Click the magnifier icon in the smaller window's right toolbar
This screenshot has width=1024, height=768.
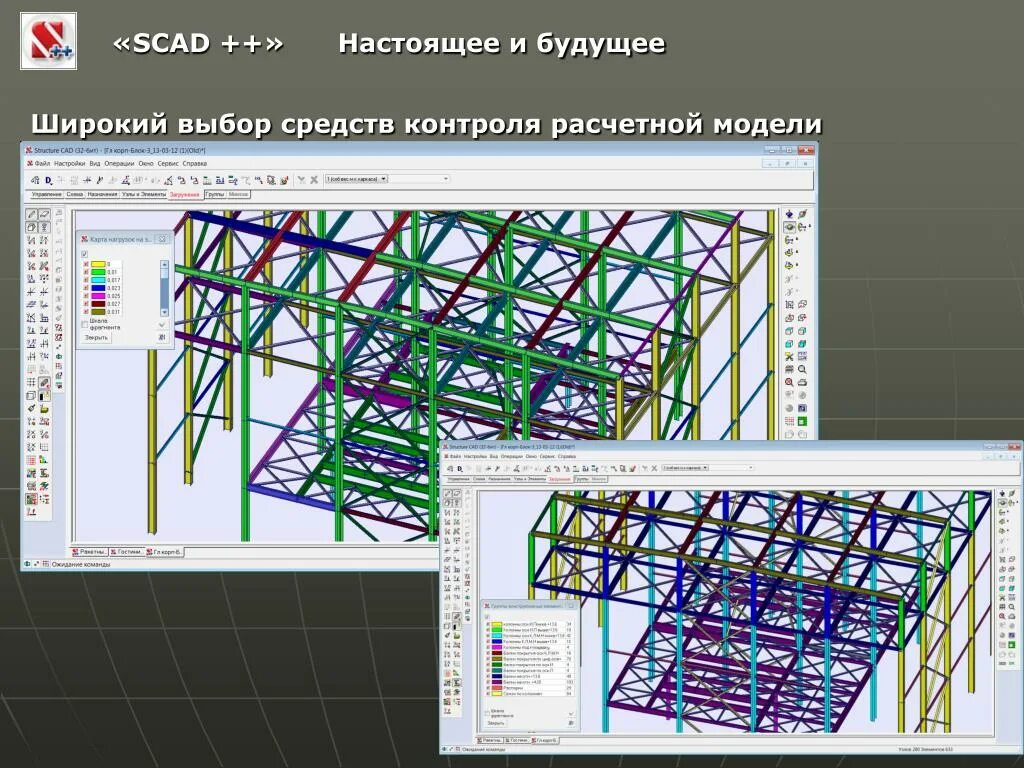pos(1012,607)
